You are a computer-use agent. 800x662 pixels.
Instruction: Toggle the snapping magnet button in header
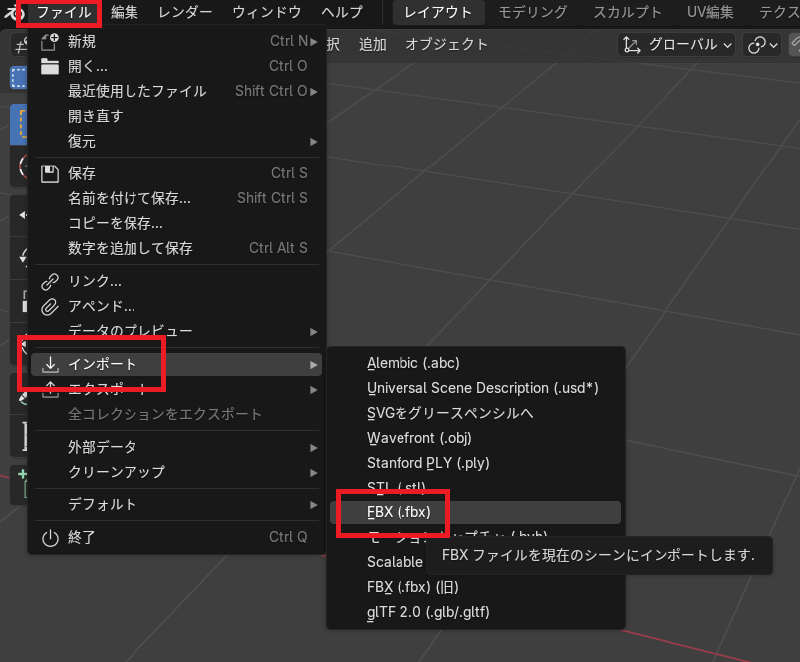click(x=794, y=44)
